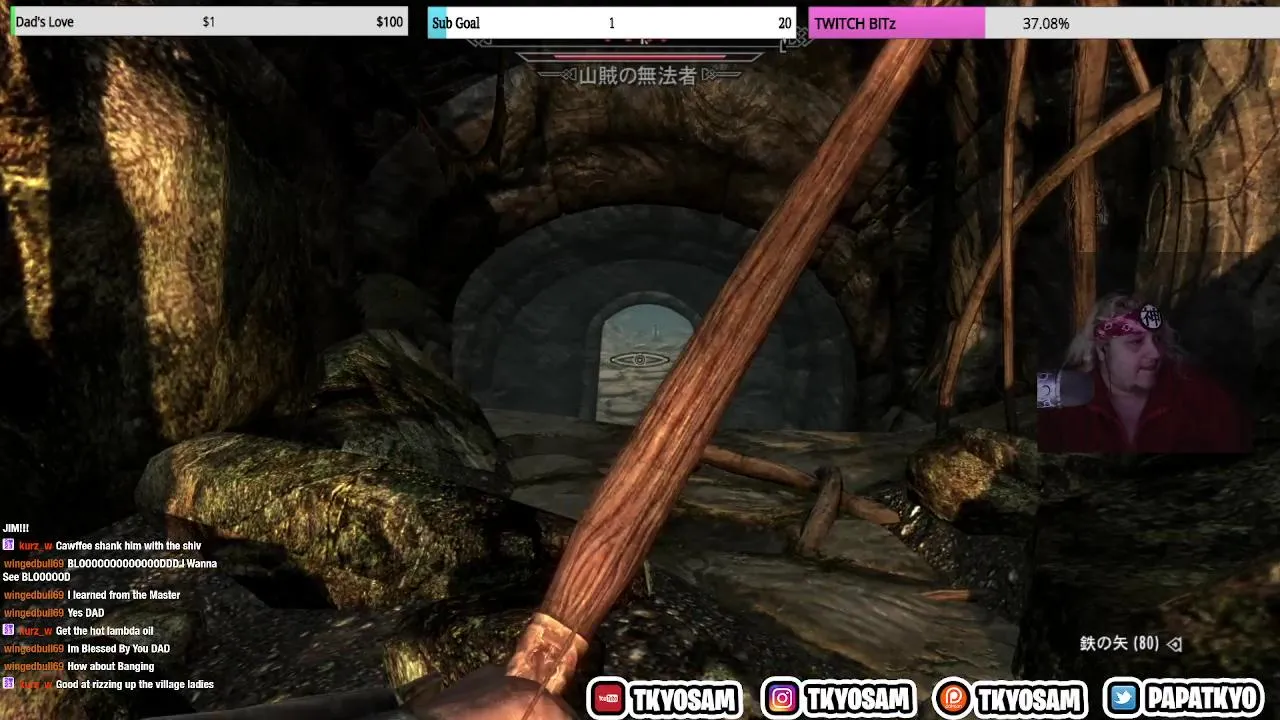This screenshot has width=1280, height=720.
Task: Click the 鉄の矢 (80) ammo counter
Action: [1119, 644]
